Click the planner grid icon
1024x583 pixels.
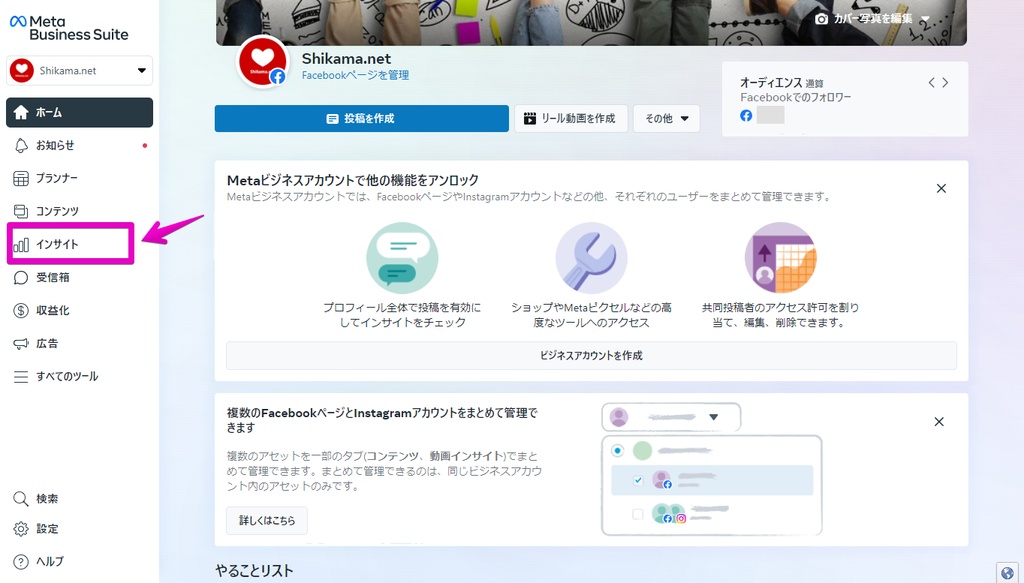point(21,178)
